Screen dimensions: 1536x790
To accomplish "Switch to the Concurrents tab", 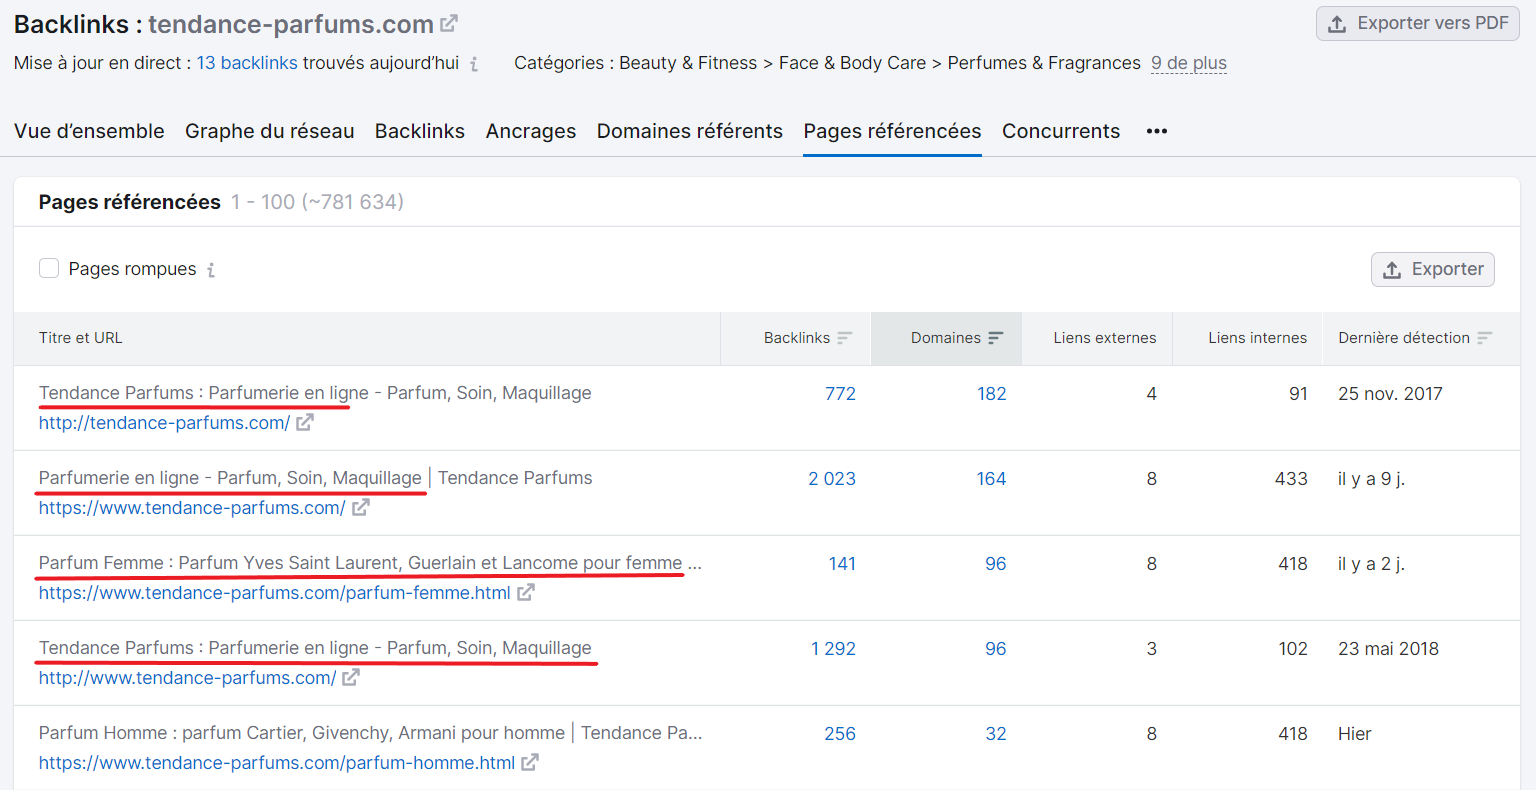I will pos(1061,131).
